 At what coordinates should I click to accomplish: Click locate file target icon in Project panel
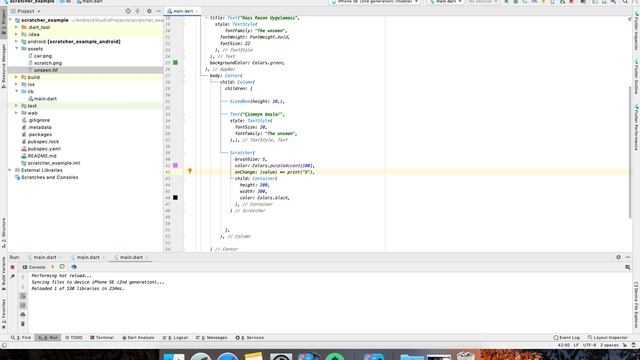pyautogui.click(x=128, y=11)
